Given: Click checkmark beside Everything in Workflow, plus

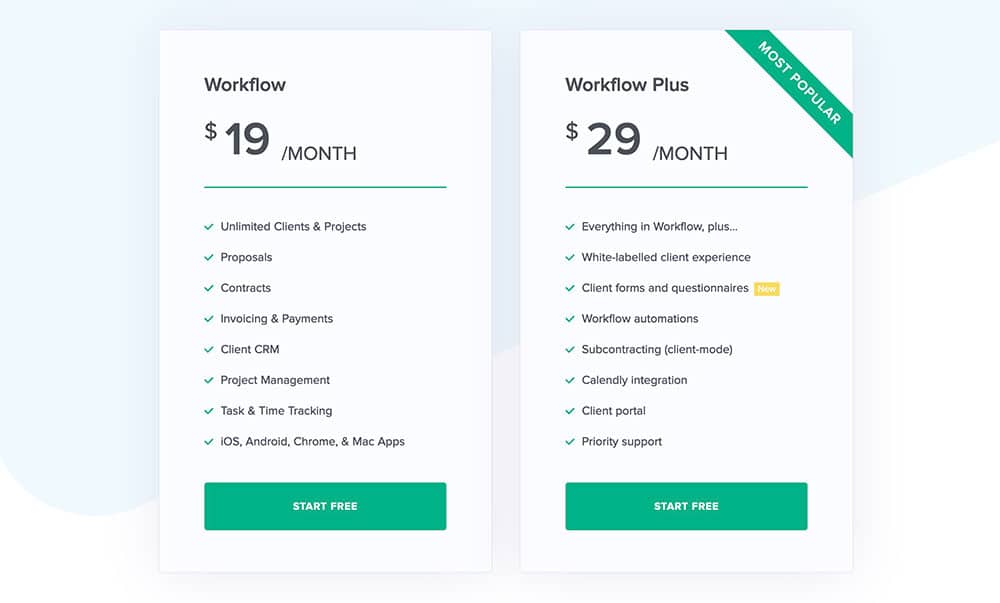Looking at the screenshot, I should pyautogui.click(x=570, y=227).
